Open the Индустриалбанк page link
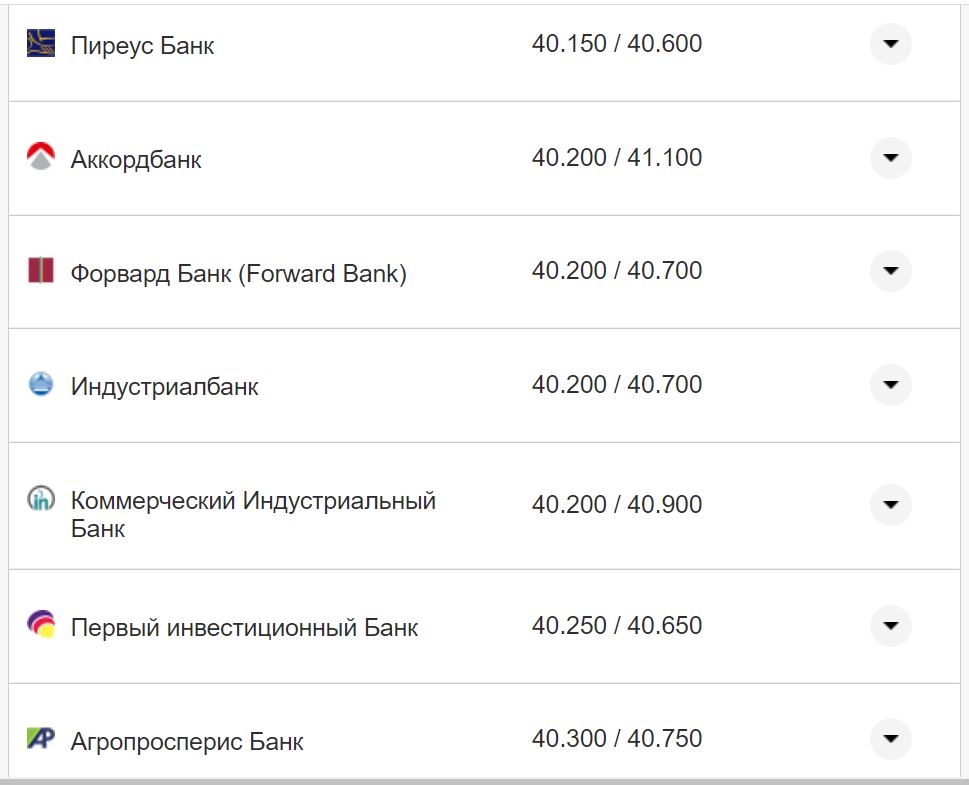969x785 pixels. [163, 386]
